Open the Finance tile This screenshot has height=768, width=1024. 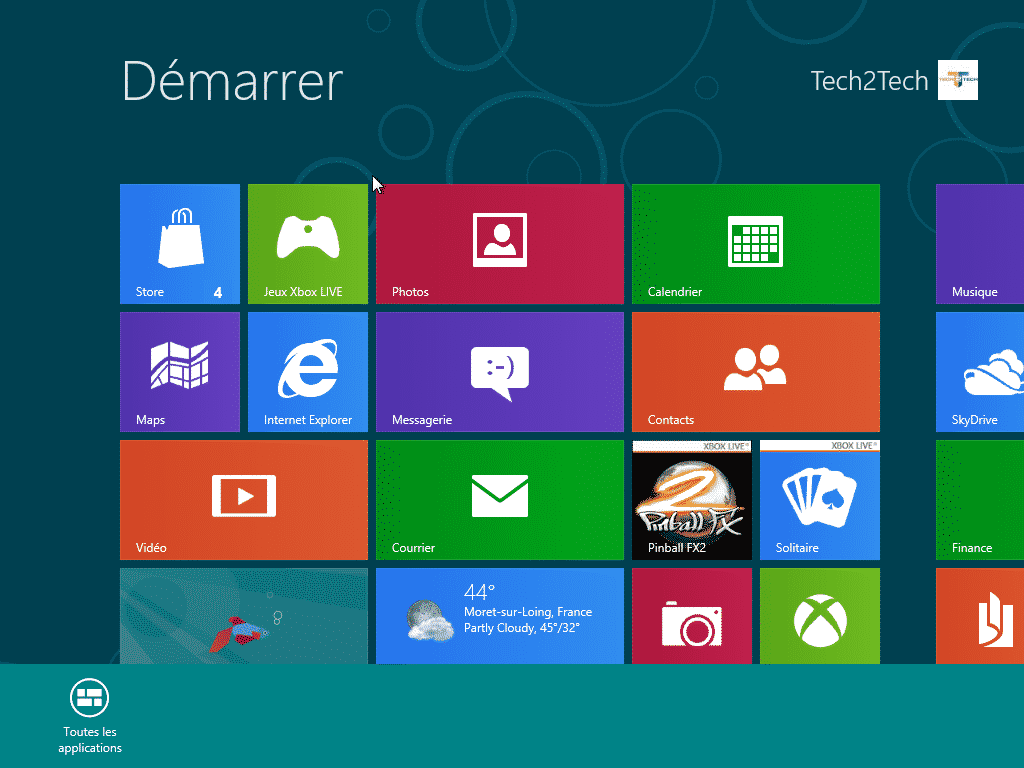point(980,500)
